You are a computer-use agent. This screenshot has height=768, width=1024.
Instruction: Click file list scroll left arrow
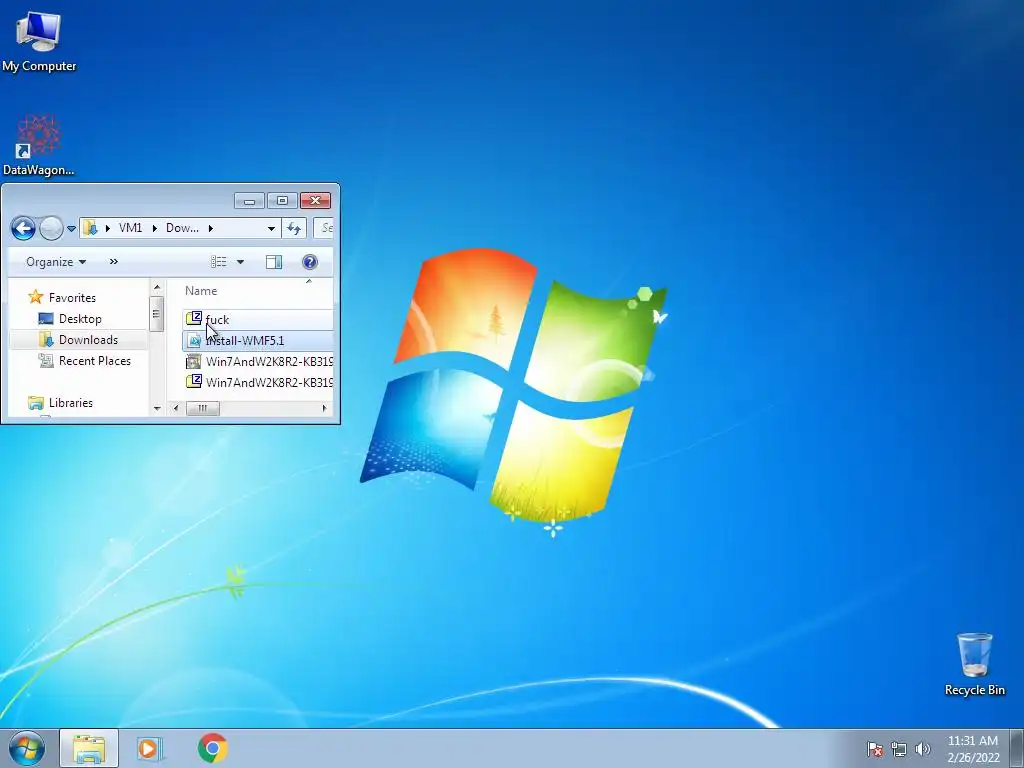pyautogui.click(x=176, y=408)
